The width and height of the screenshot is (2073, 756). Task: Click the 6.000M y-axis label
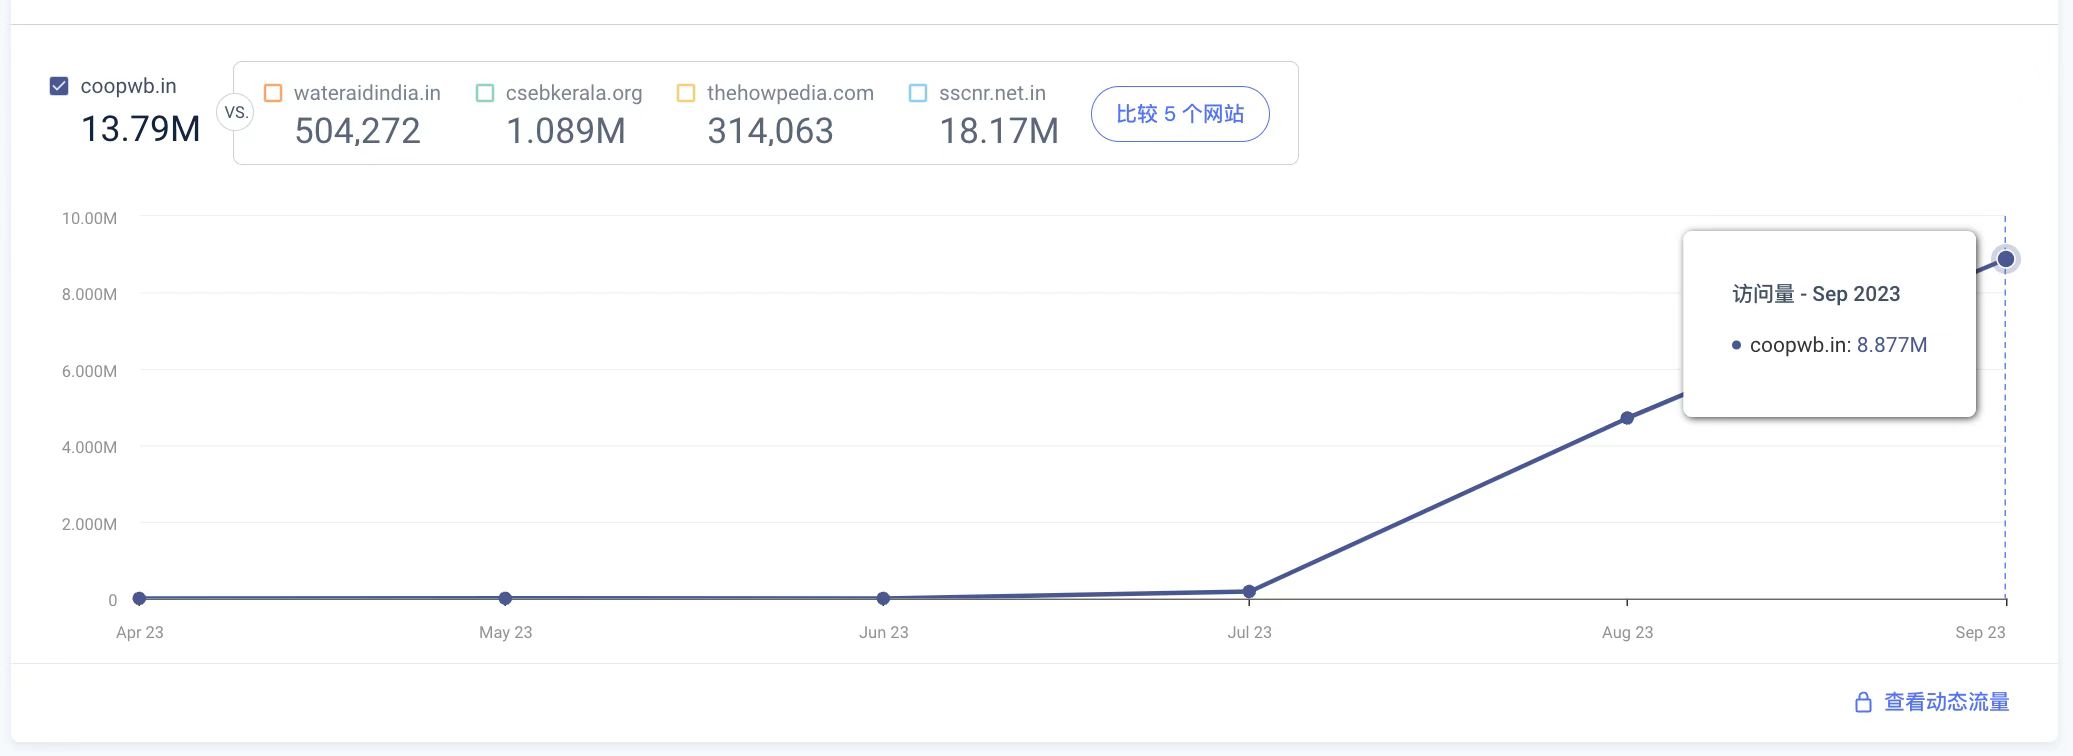[89, 371]
